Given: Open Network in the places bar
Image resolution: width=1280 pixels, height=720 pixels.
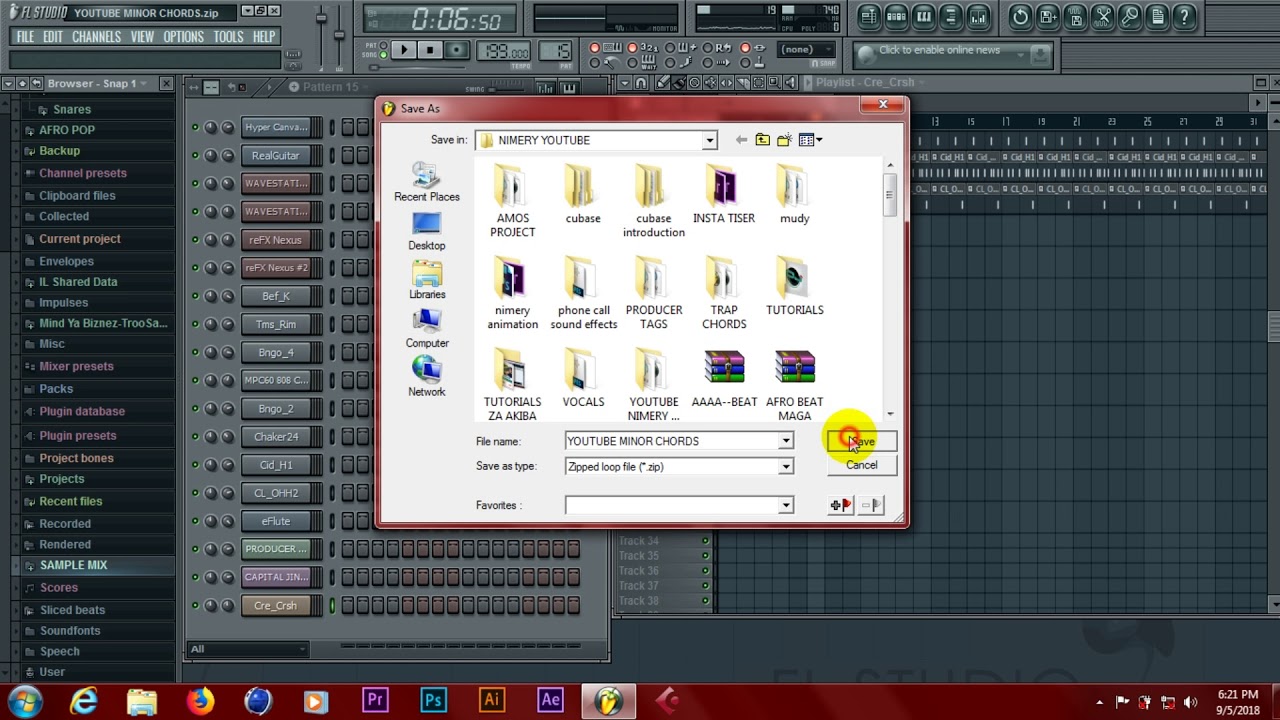Looking at the screenshot, I should pos(427,378).
